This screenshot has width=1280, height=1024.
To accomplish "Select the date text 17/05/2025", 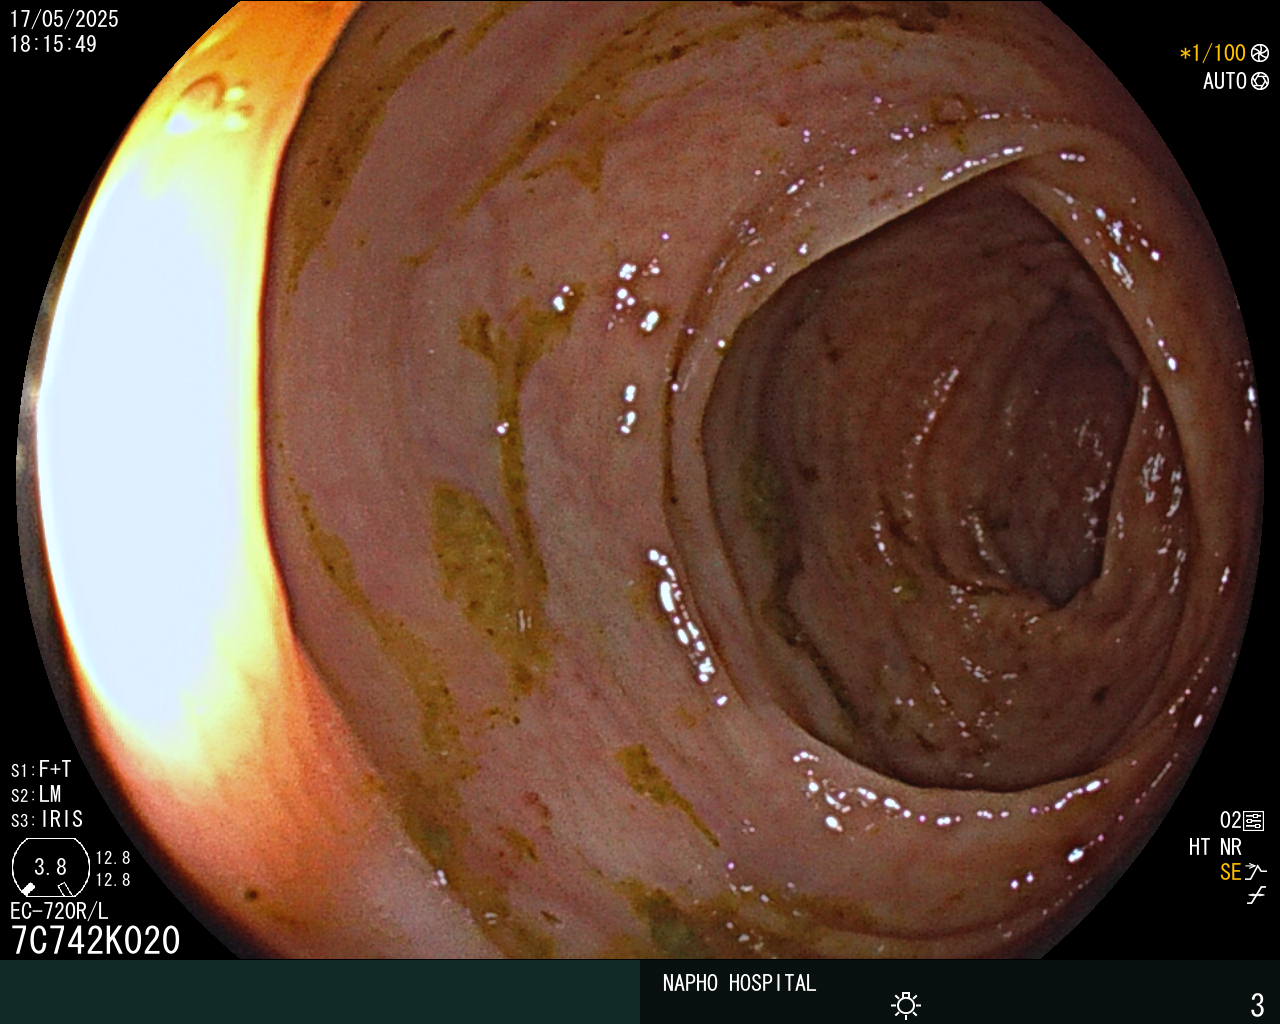I will coord(64,19).
